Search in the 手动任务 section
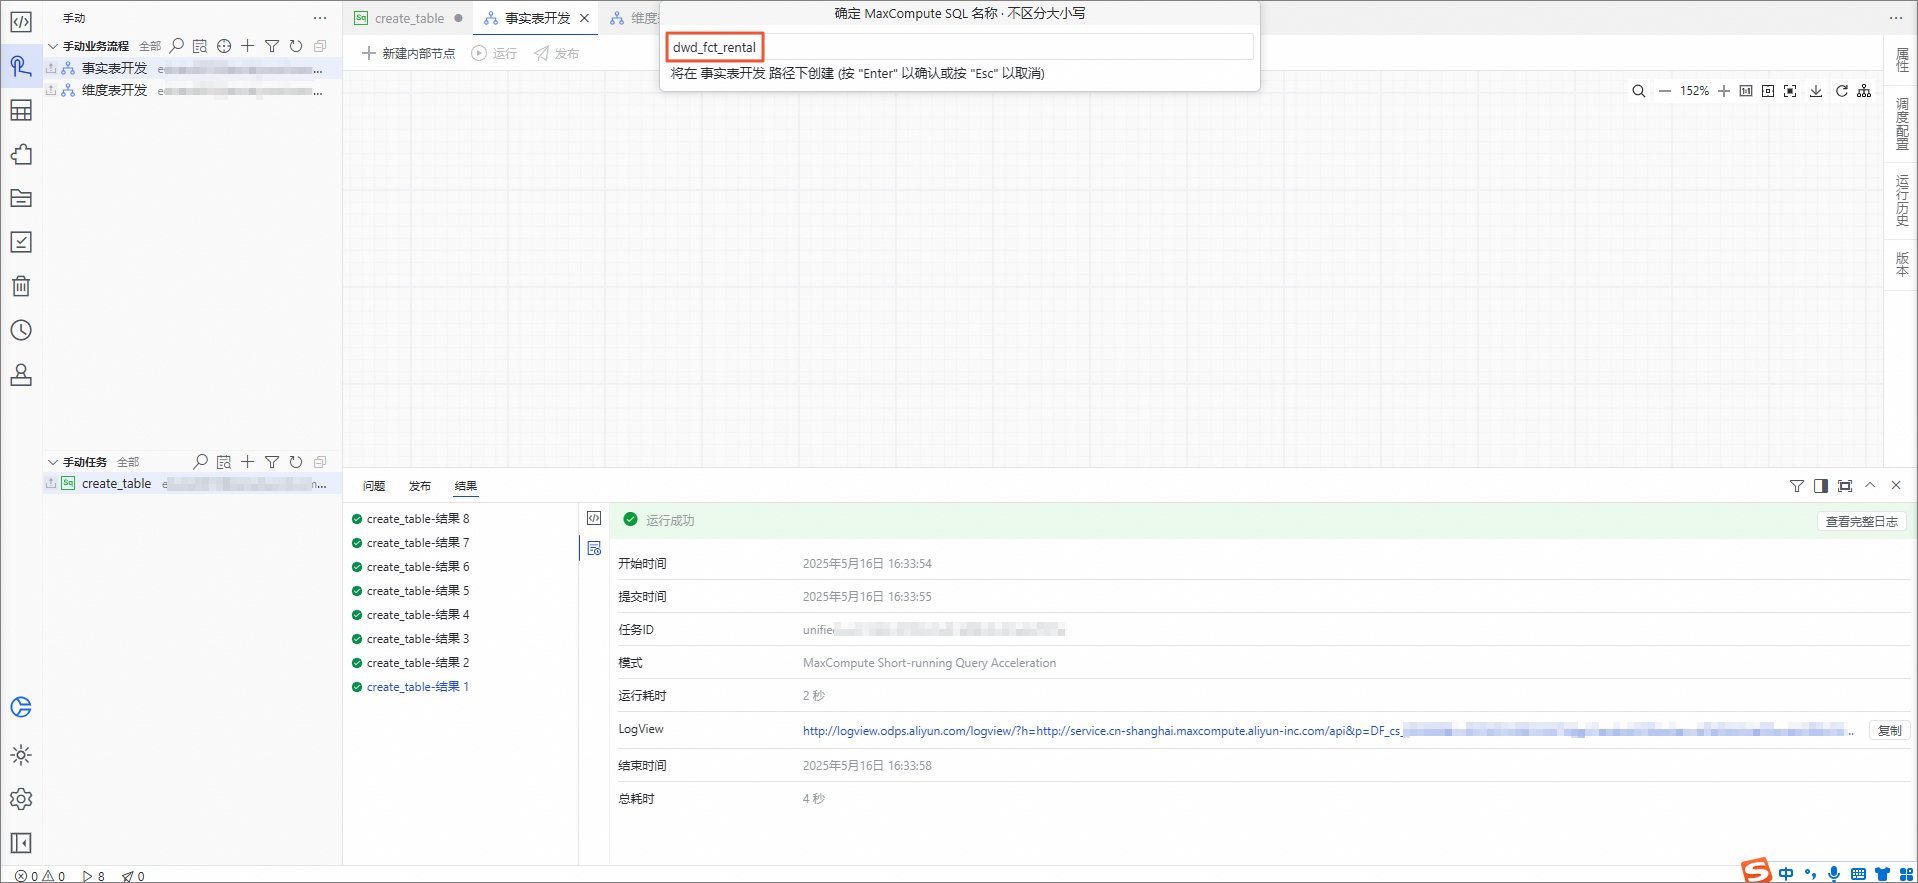Screen dimensions: 1918x883 coord(200,462)
